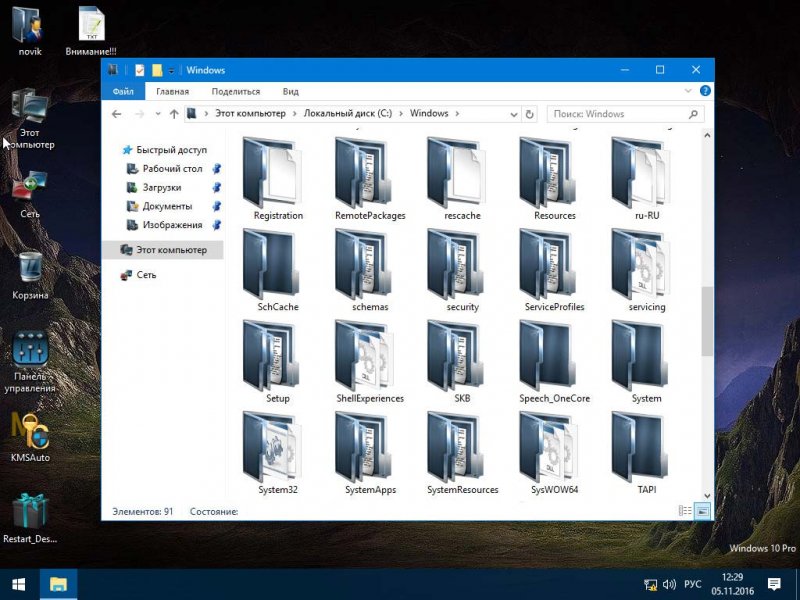The height and width of the screenshot is (600, 800).
Task: Select the Панель управления desktop icon
Action: pos(30,362)
